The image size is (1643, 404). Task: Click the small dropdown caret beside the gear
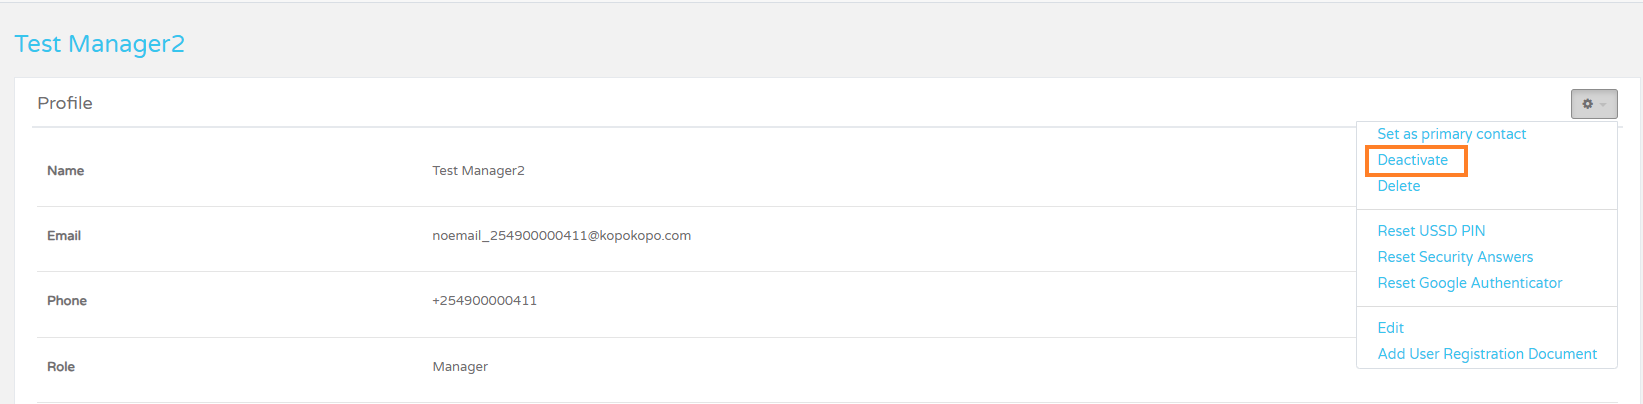click(1602, 104)
